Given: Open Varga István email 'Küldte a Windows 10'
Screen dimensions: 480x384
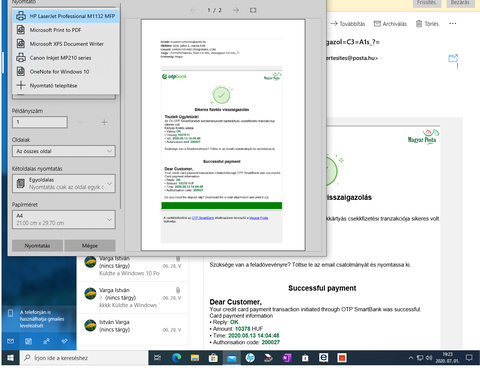Looking at the screenshot, I should [x=133, y=266].
